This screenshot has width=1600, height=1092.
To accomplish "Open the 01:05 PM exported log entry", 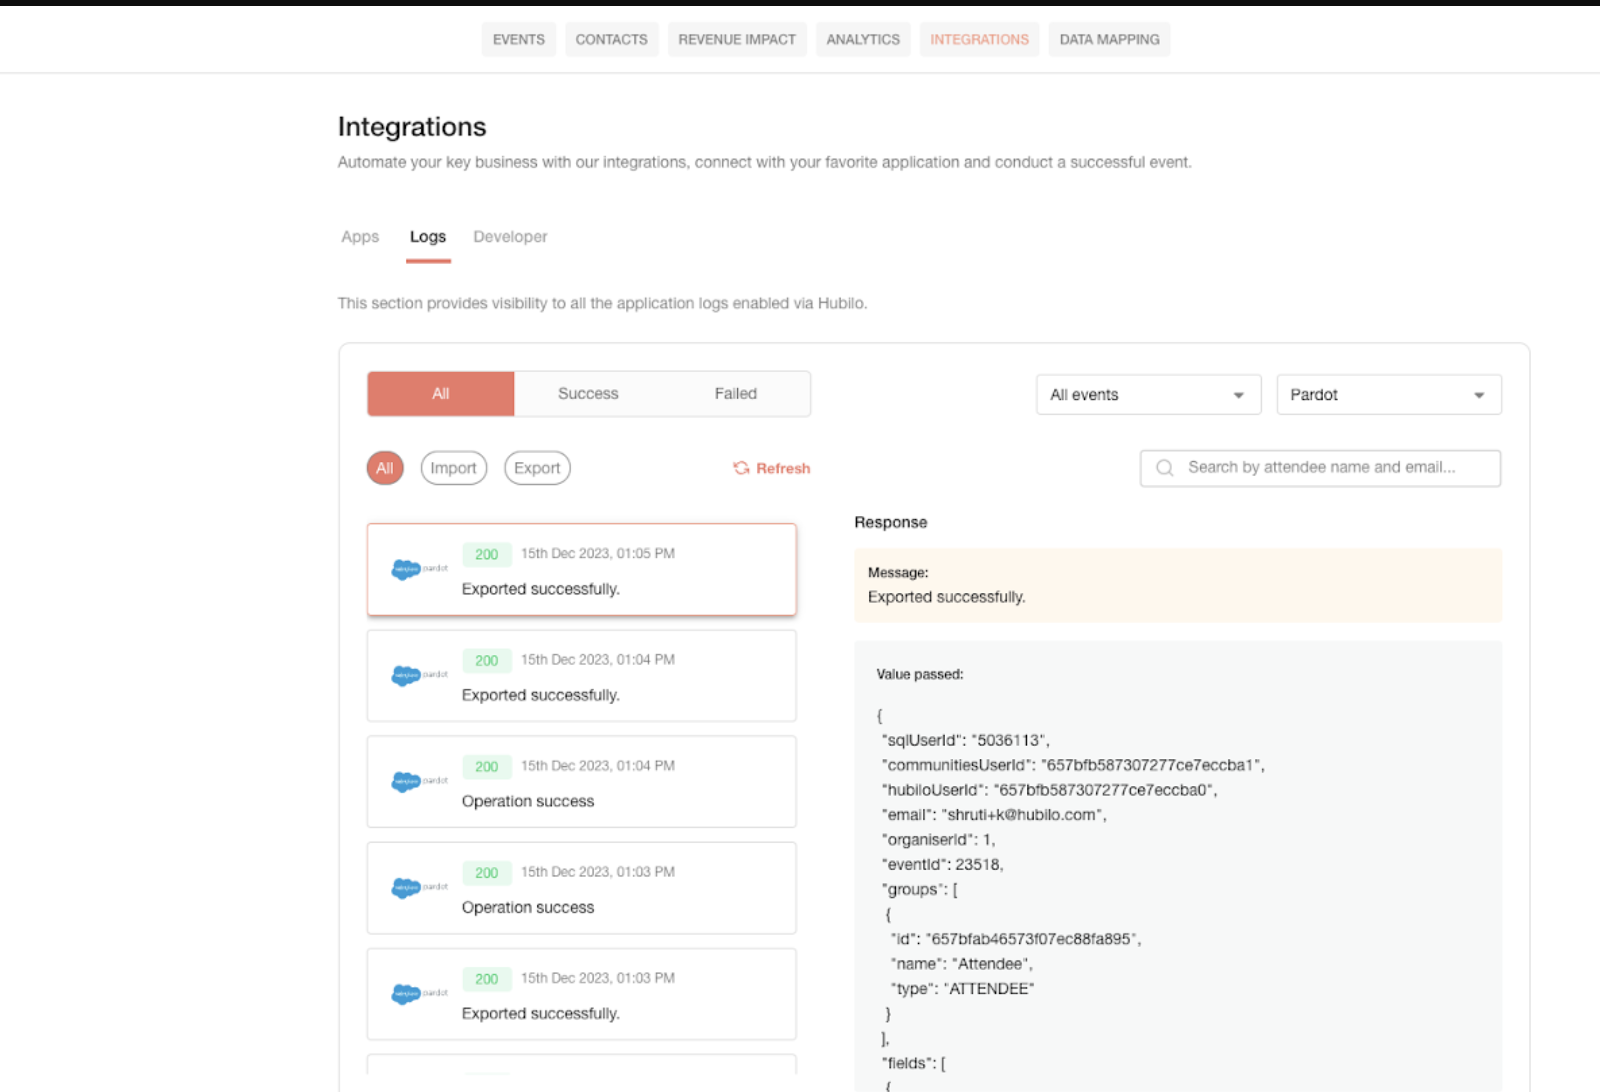I will point(581,570).
